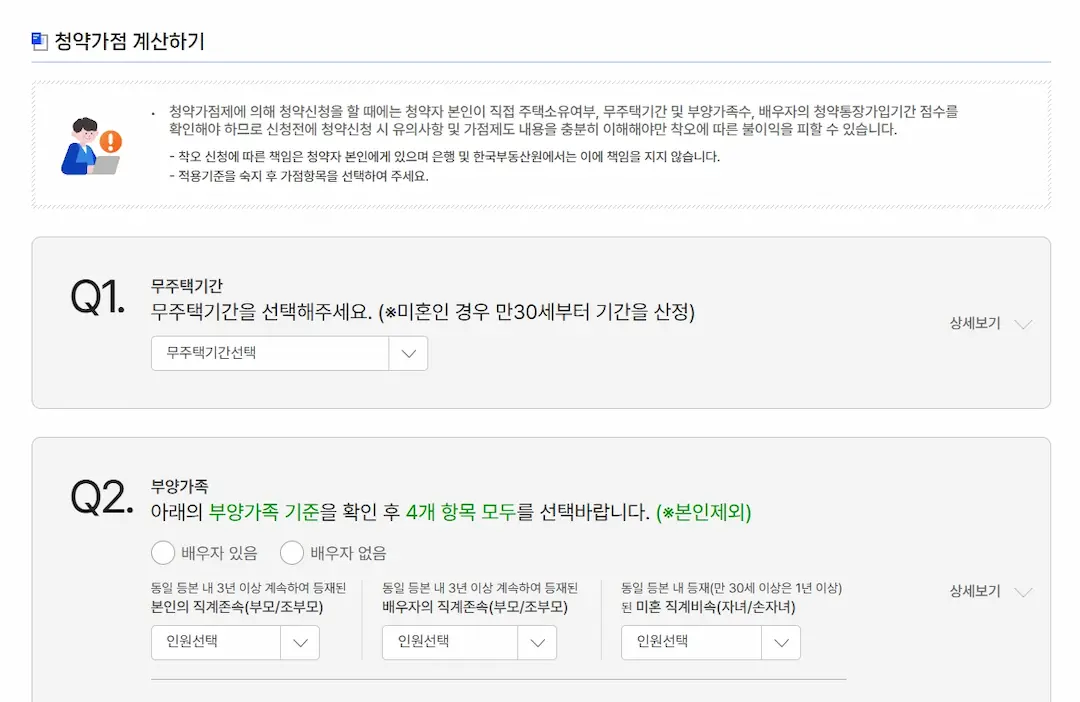Click the arrow of 배우자의 직계존속 인원선택
The image size is (1080, 702).
(537, 643)
